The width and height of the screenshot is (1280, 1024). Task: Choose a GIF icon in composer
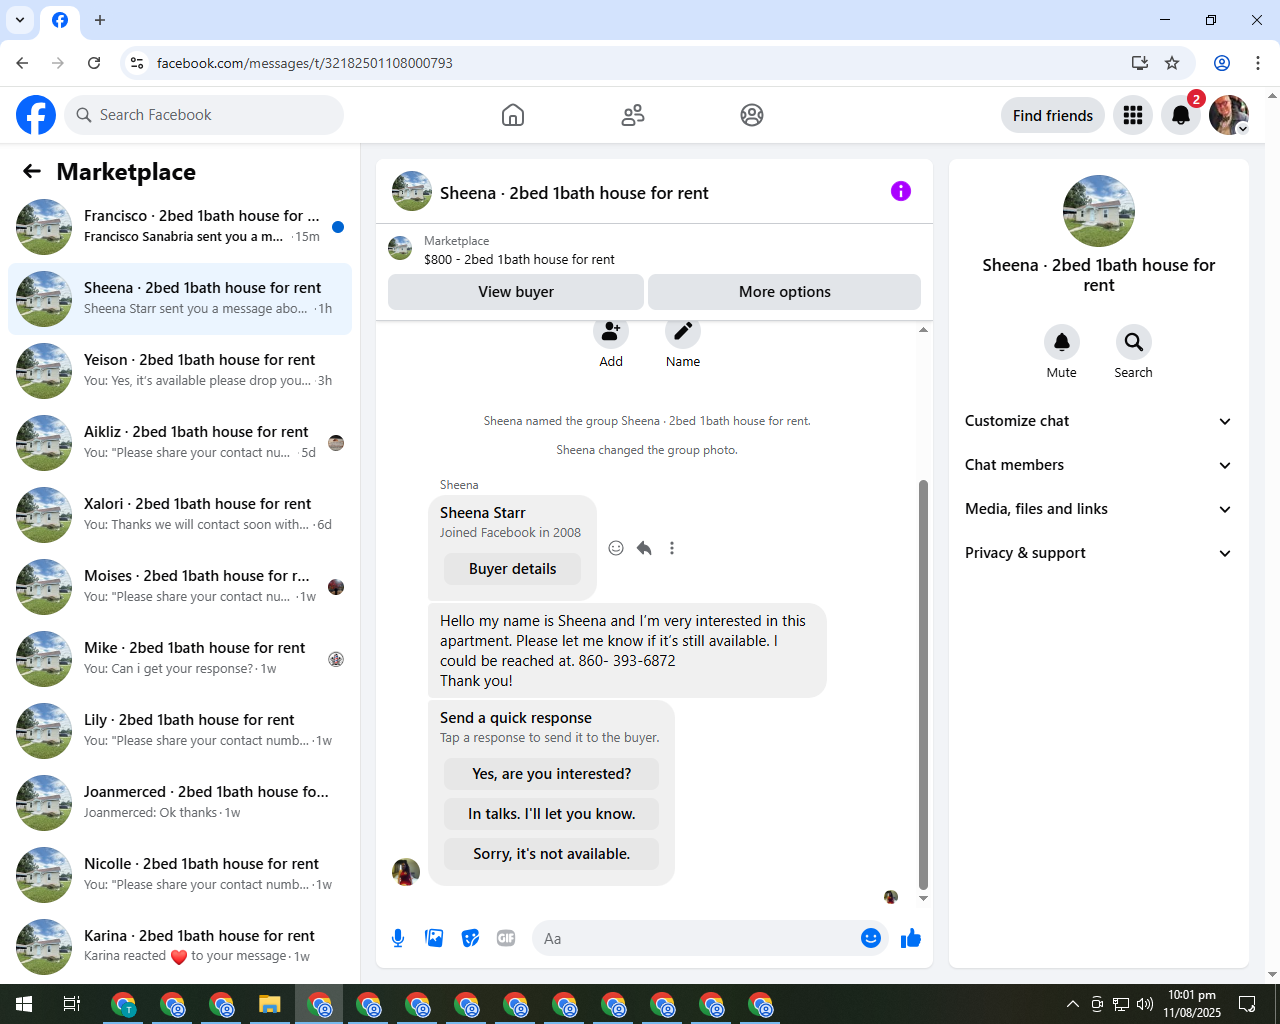click(506, 938)
